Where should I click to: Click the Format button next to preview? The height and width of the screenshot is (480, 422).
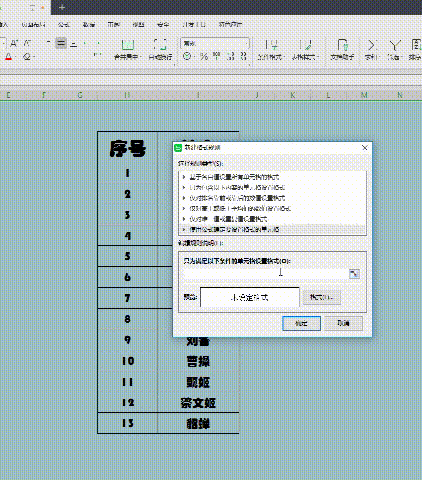click(322, 297)
